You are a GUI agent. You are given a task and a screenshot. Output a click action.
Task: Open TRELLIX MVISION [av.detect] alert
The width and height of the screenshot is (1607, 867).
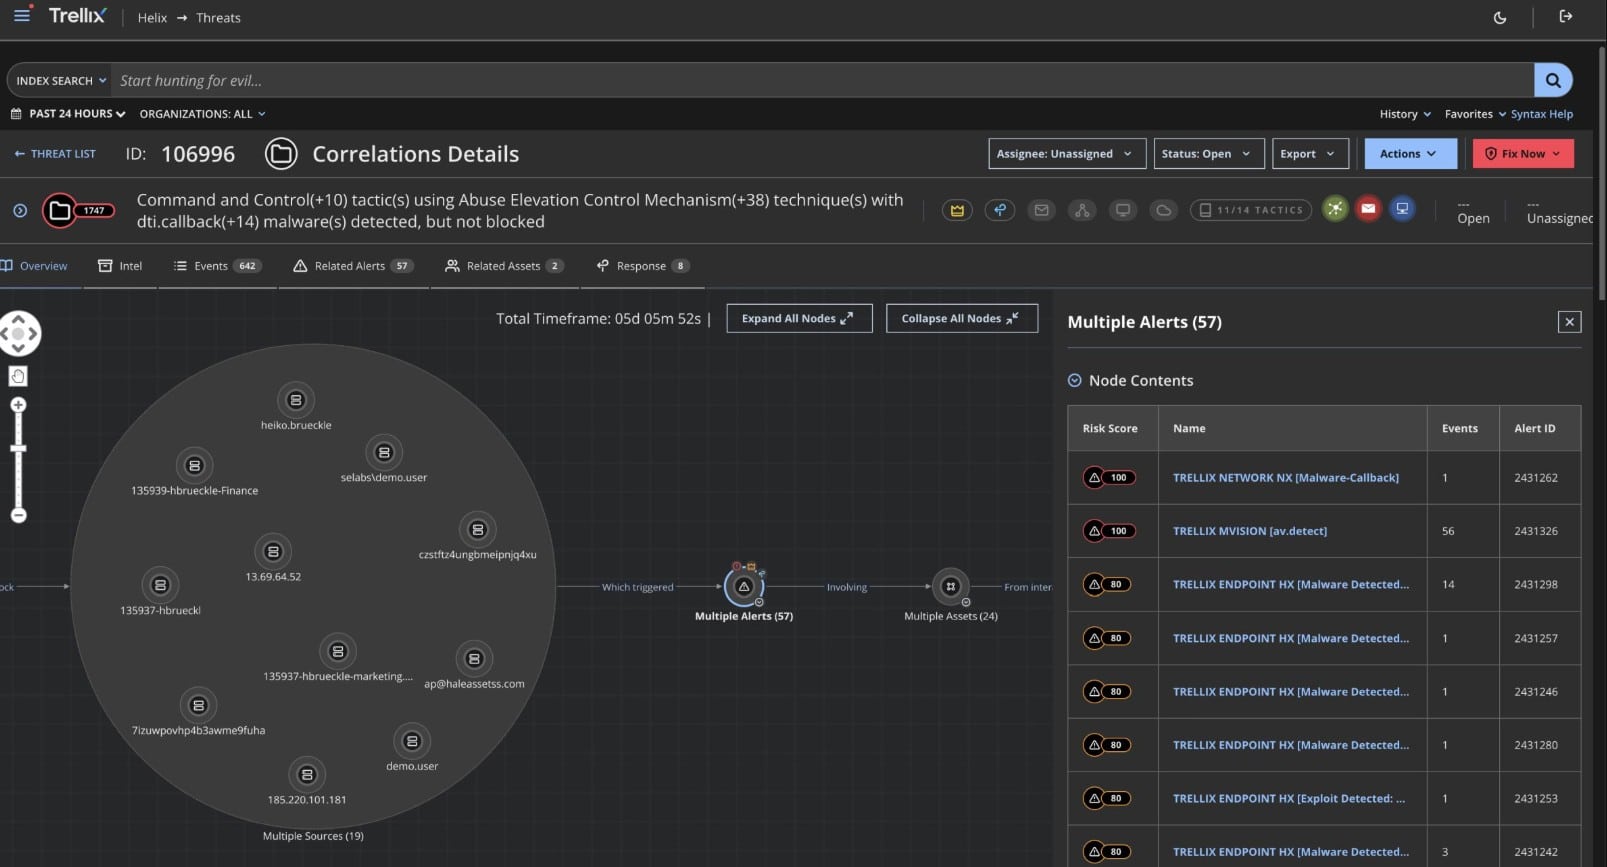[1249, 531]
